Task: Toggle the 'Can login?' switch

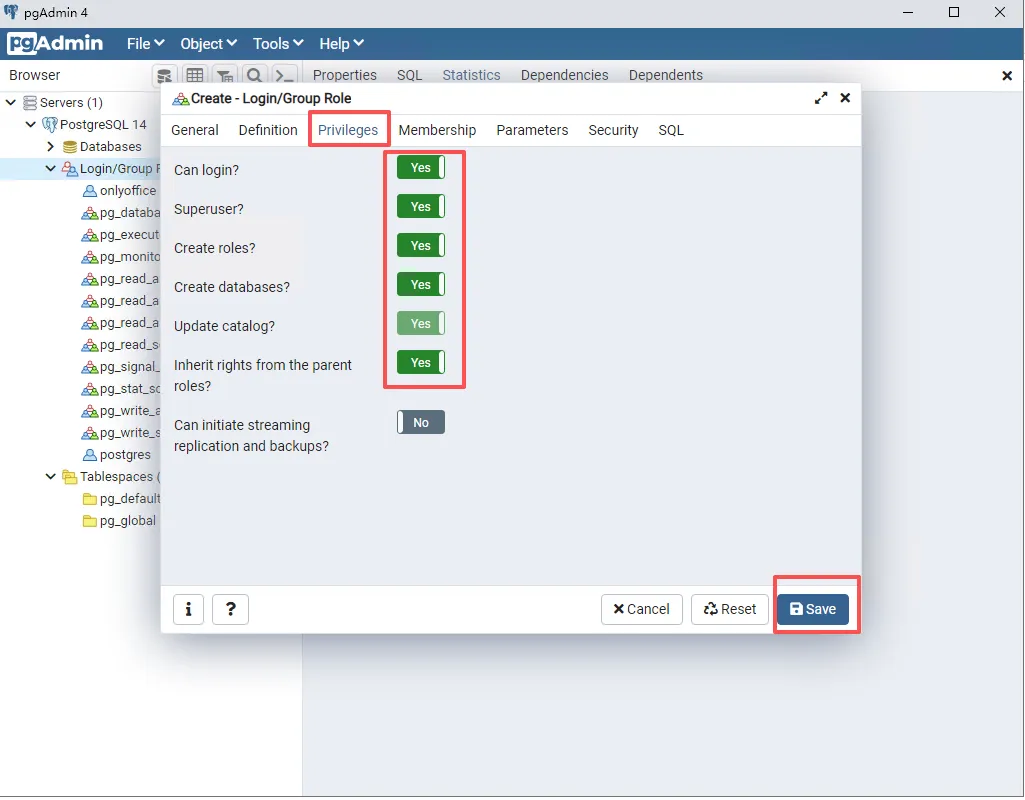Action: tap(421, 167)
